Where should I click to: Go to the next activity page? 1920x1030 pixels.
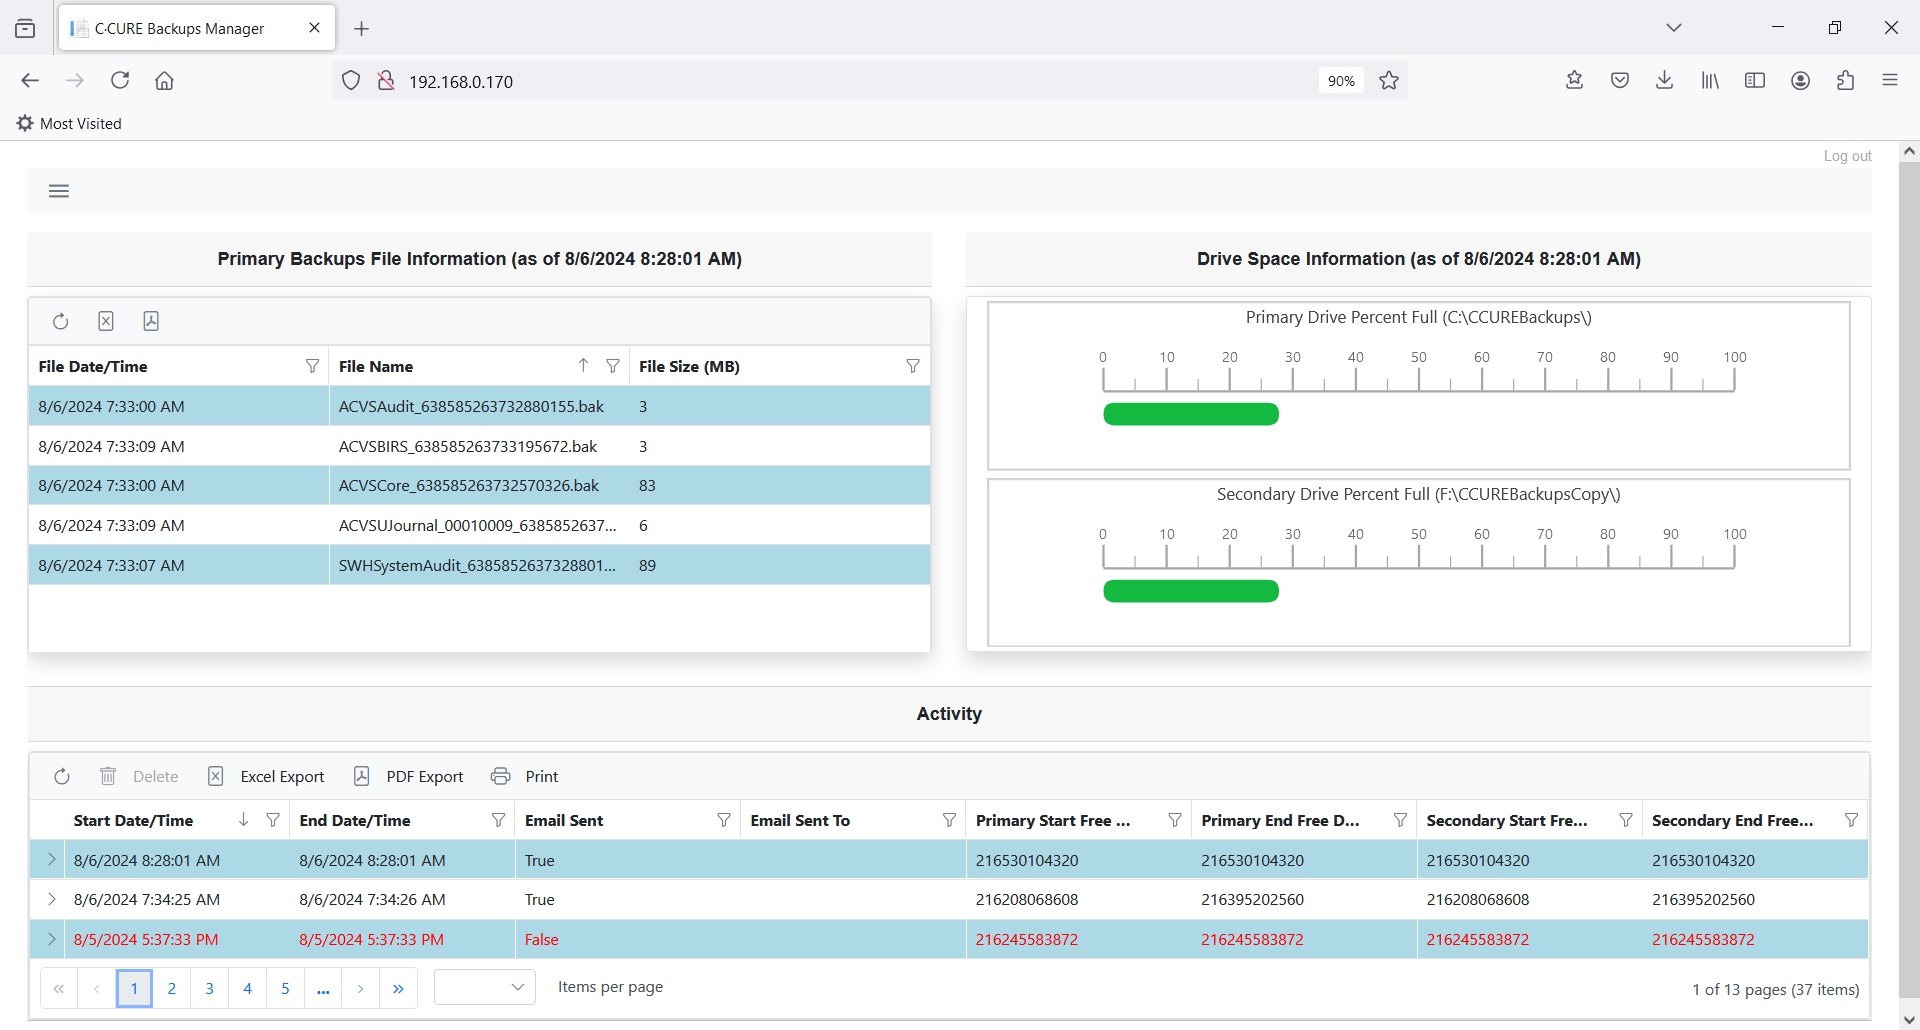[x=361, y=988]
